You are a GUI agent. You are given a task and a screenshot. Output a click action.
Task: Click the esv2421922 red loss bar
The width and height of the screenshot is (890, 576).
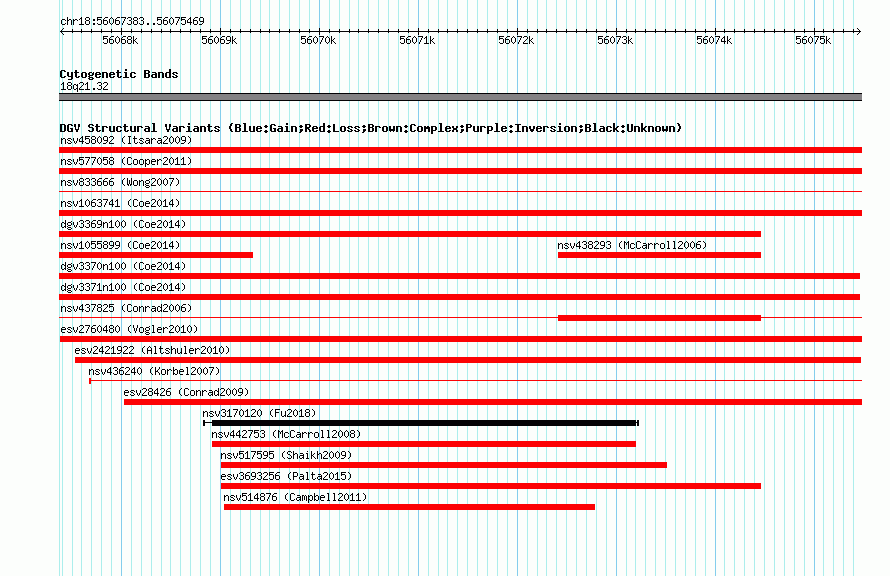[x=468, y=360]
